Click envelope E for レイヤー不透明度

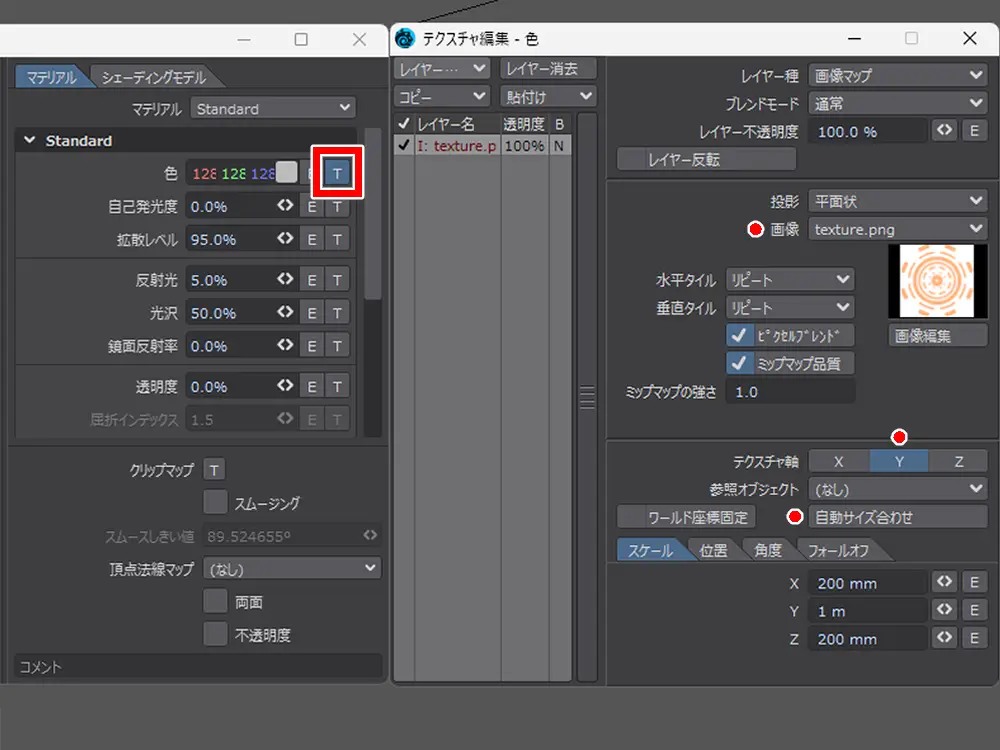click(973, 131)
